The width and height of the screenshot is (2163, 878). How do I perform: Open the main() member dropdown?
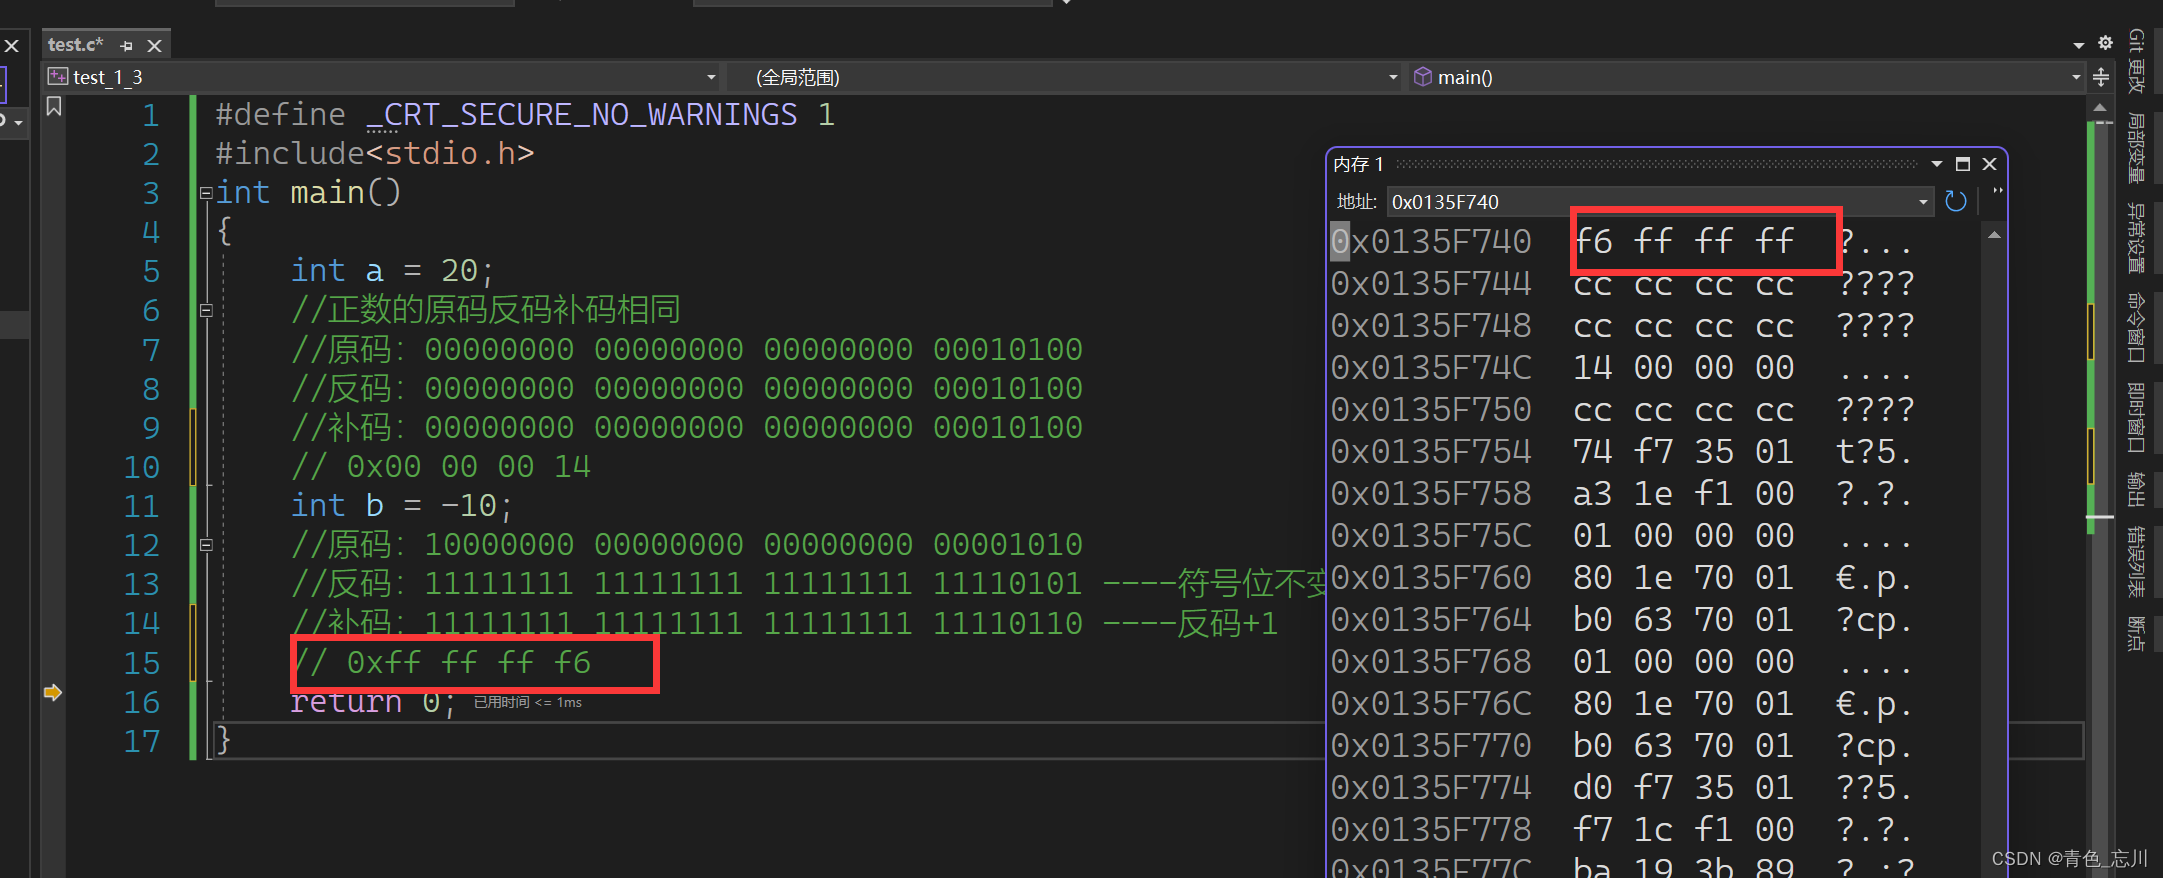(2077, 77)
